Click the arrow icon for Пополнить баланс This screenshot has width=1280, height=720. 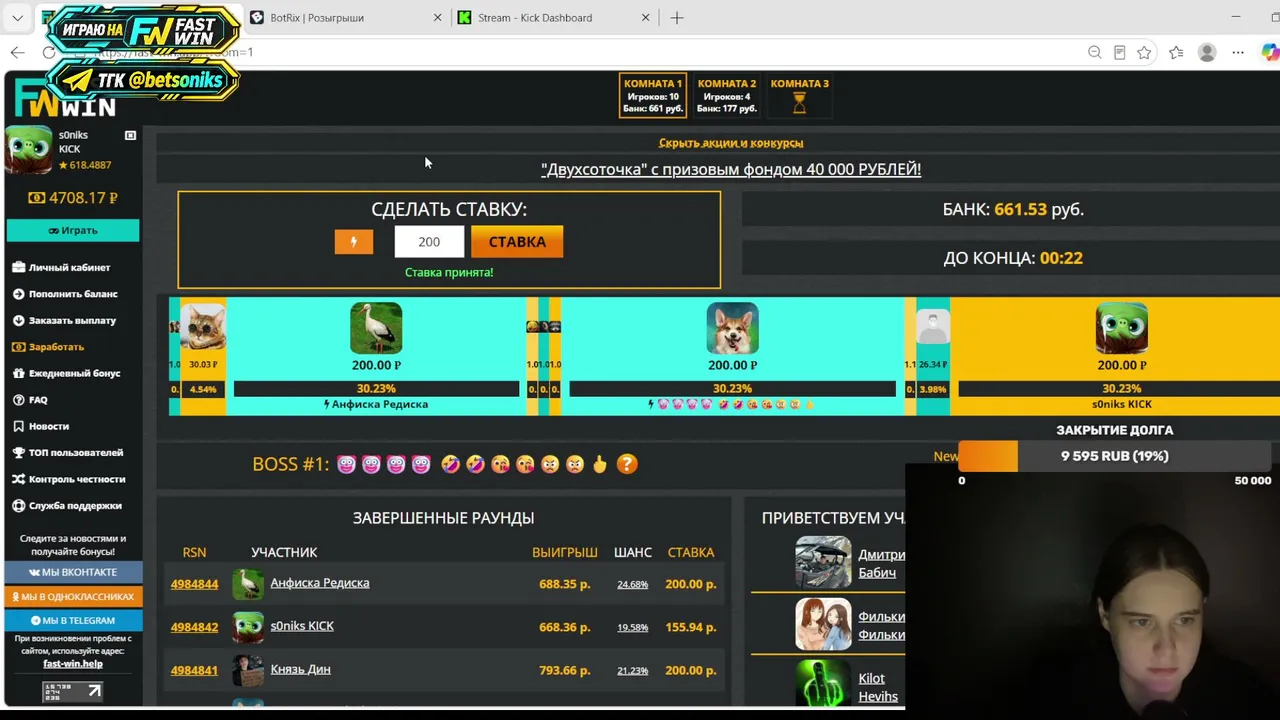(19, 294)
